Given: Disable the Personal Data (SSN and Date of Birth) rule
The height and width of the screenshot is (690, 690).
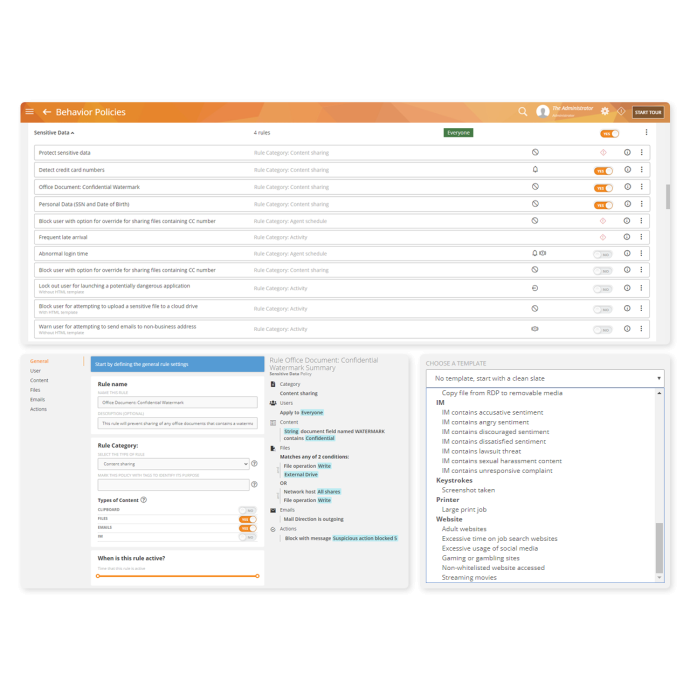Looking at the screenshot, I should (602, 204).
